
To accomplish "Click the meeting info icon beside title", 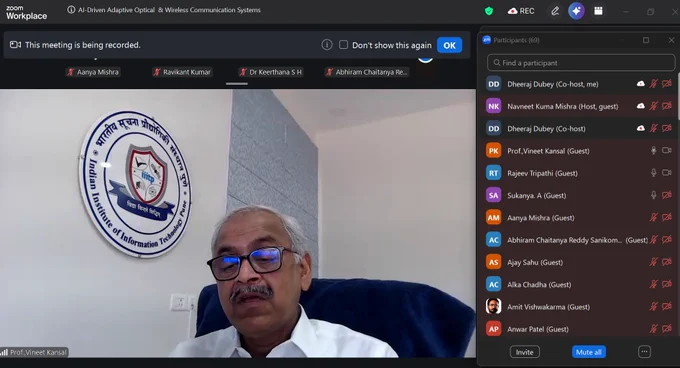I will pos(71,10).
